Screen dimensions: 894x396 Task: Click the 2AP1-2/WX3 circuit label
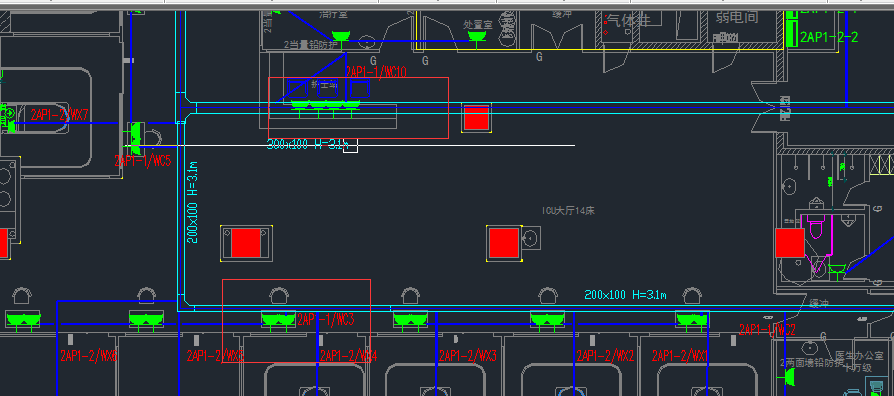pos(468,356)
